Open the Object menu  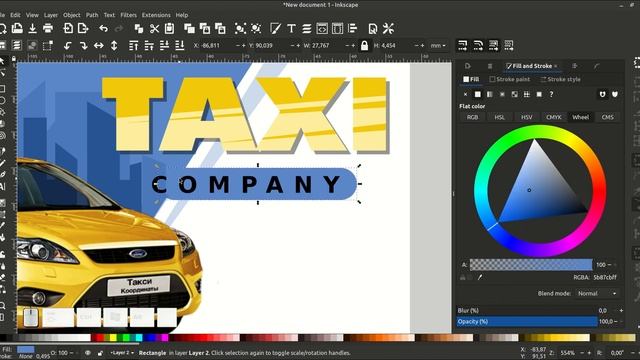pos(72,15)
